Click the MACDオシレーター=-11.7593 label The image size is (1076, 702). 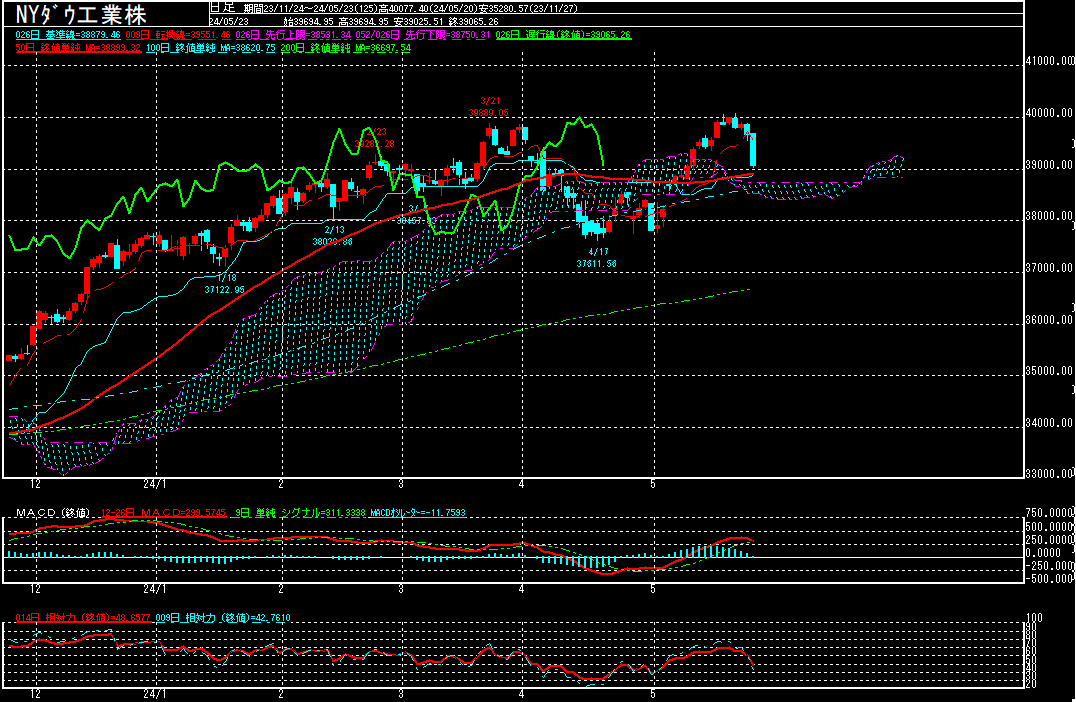[418, 513]
